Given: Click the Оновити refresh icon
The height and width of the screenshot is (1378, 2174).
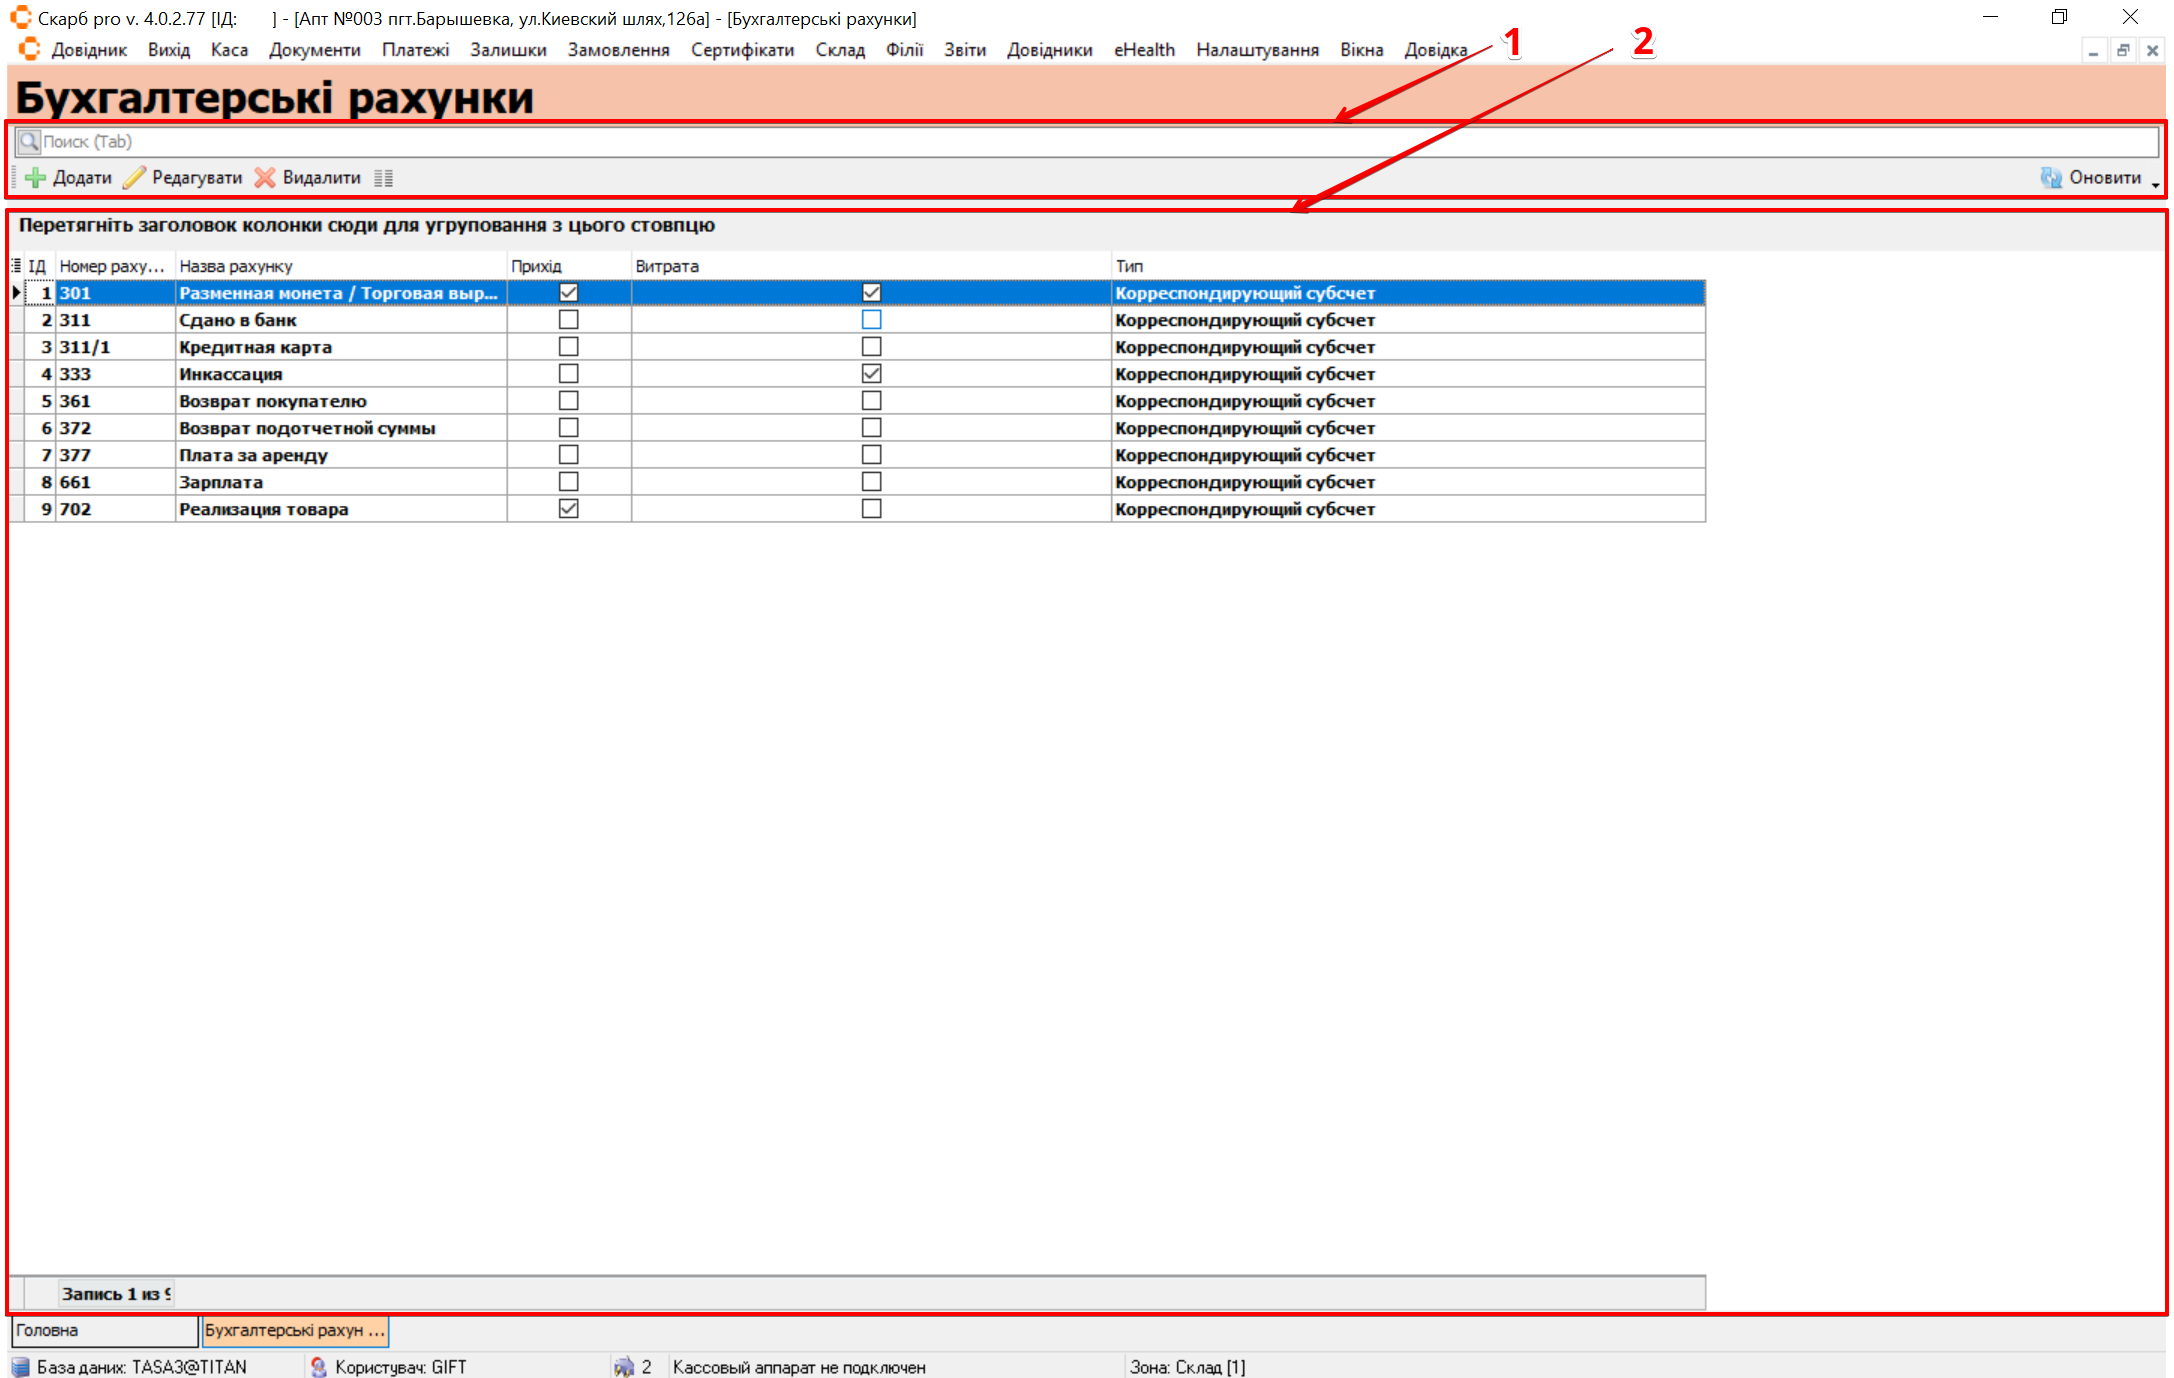Looking at the screenshot, I should pos(2051,178).
